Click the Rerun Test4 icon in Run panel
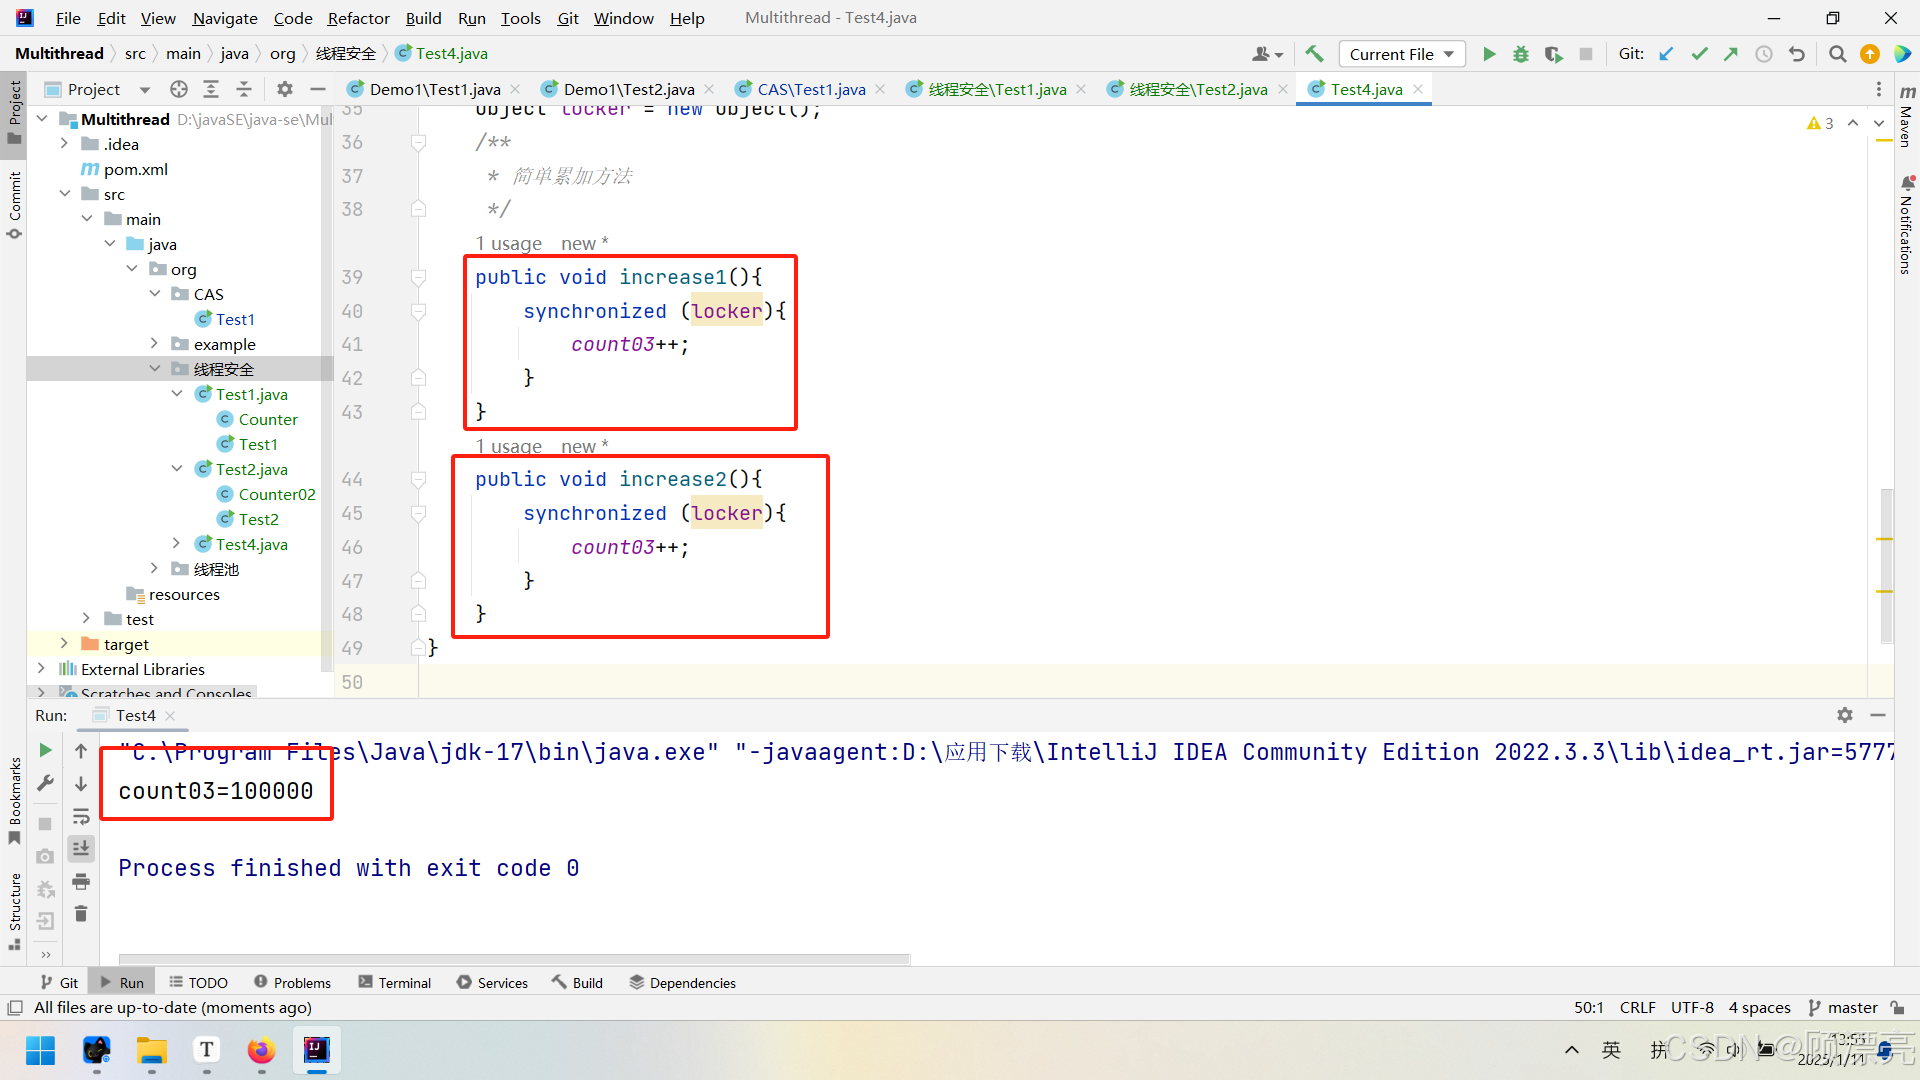Image resolution: width=1920 pixels, height=1080 pixels. 45,750
